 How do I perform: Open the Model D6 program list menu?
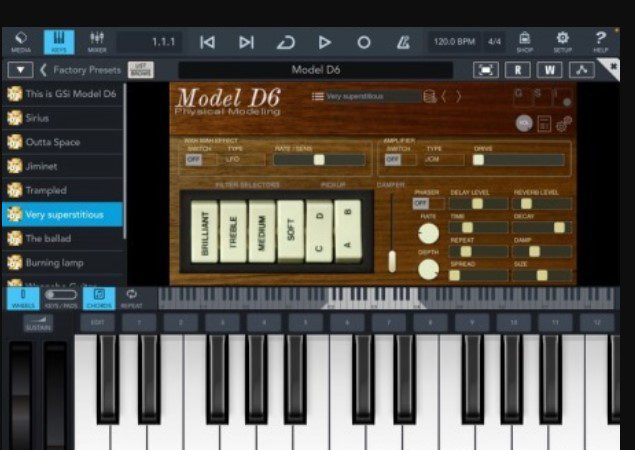click(318, 96)
